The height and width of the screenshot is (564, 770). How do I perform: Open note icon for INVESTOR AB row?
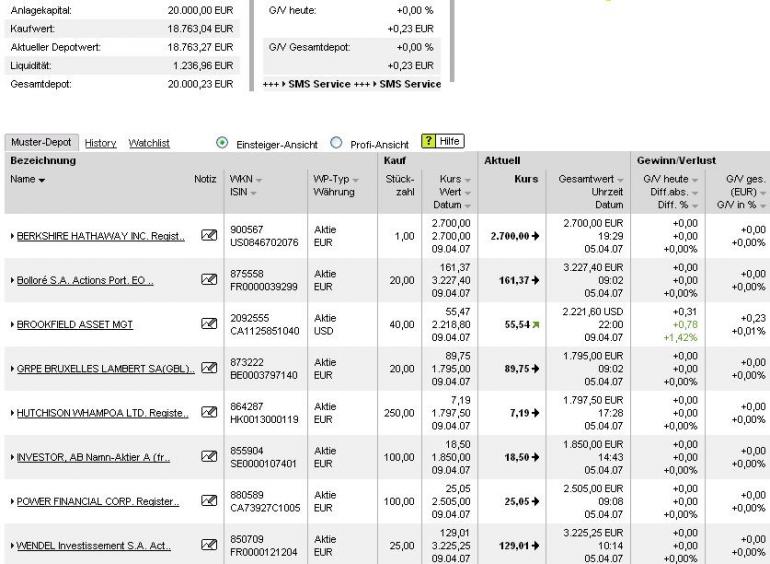tap(209, 456)
